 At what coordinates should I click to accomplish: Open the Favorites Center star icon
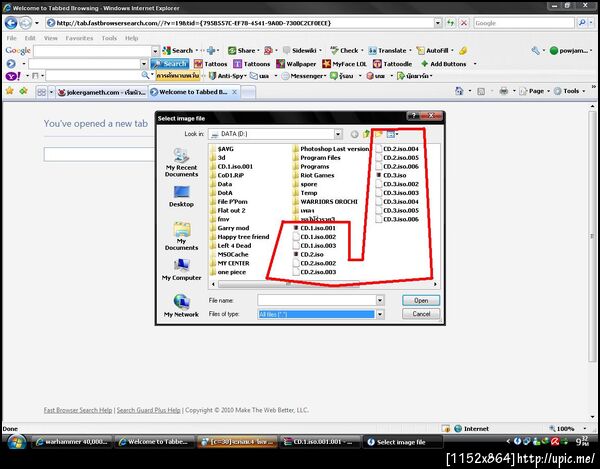click(x=10, y=91)
